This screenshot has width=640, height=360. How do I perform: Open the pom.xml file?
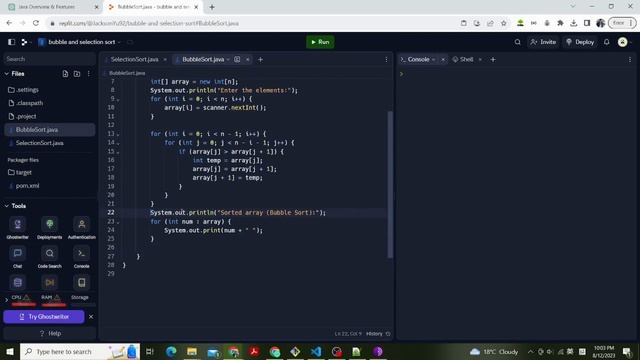tap(49, 186)
